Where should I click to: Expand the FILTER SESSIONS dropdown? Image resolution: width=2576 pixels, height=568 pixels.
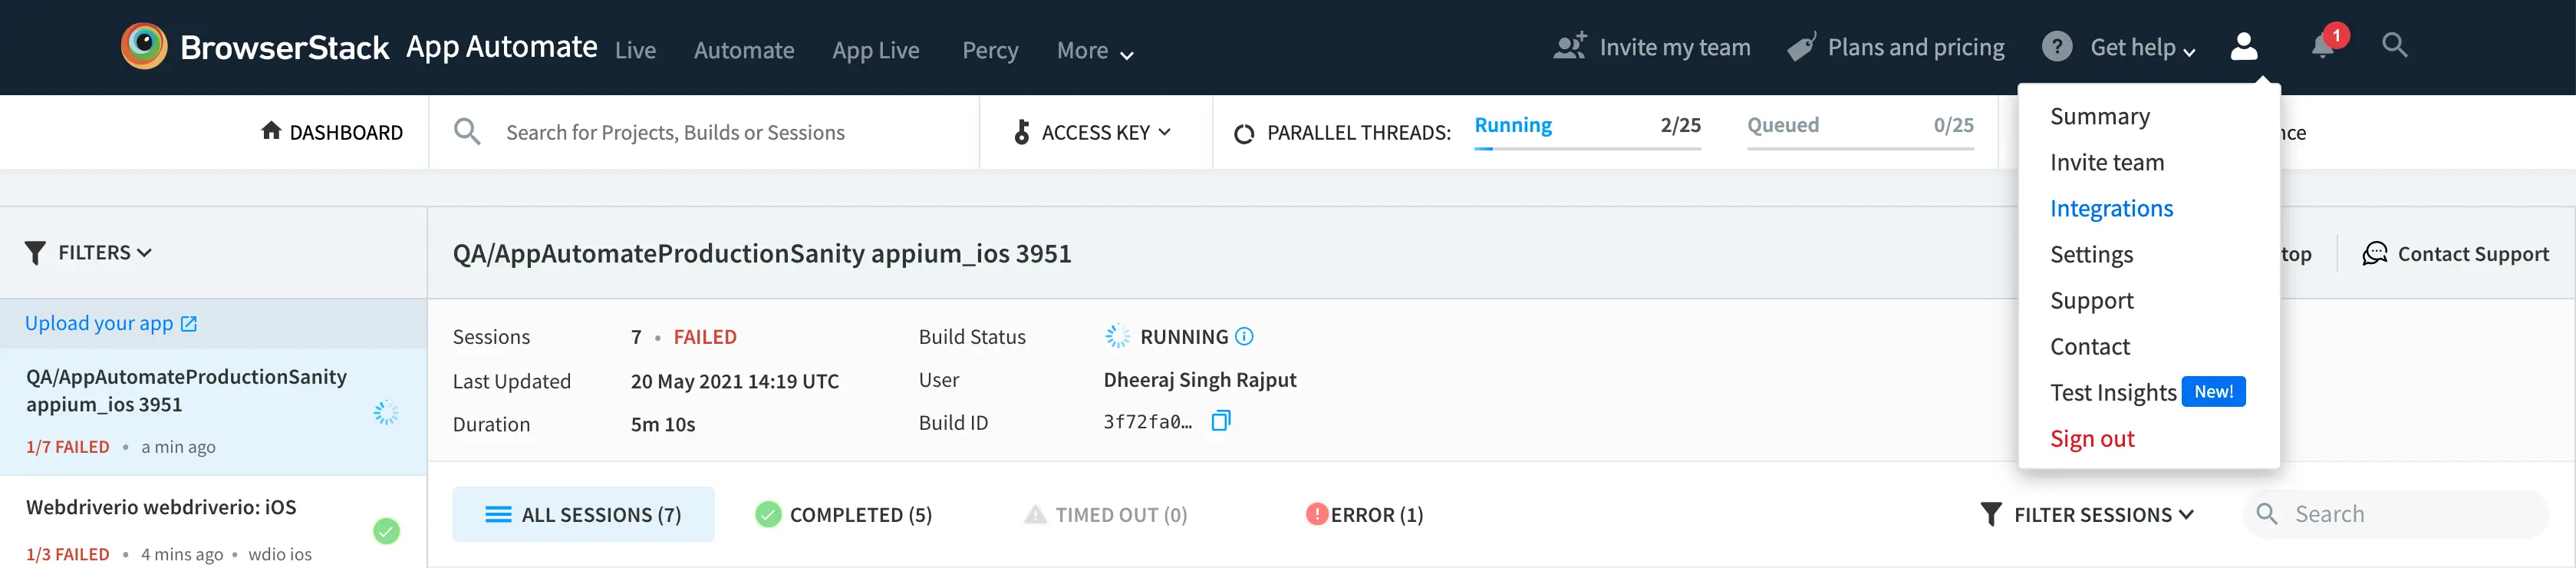pos(2087,514)
